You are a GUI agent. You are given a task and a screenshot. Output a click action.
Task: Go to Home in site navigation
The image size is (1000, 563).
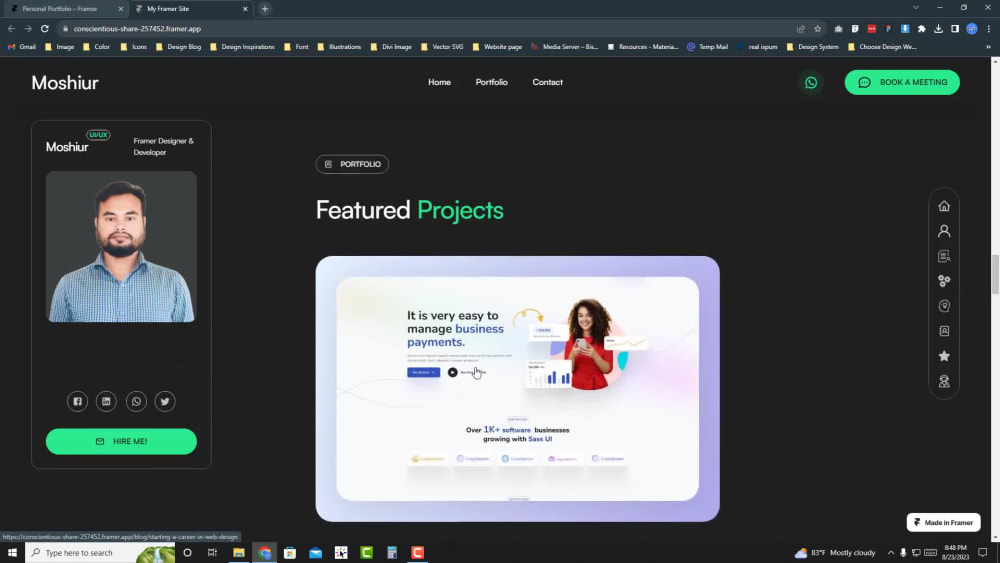click(x=439, y=82)
